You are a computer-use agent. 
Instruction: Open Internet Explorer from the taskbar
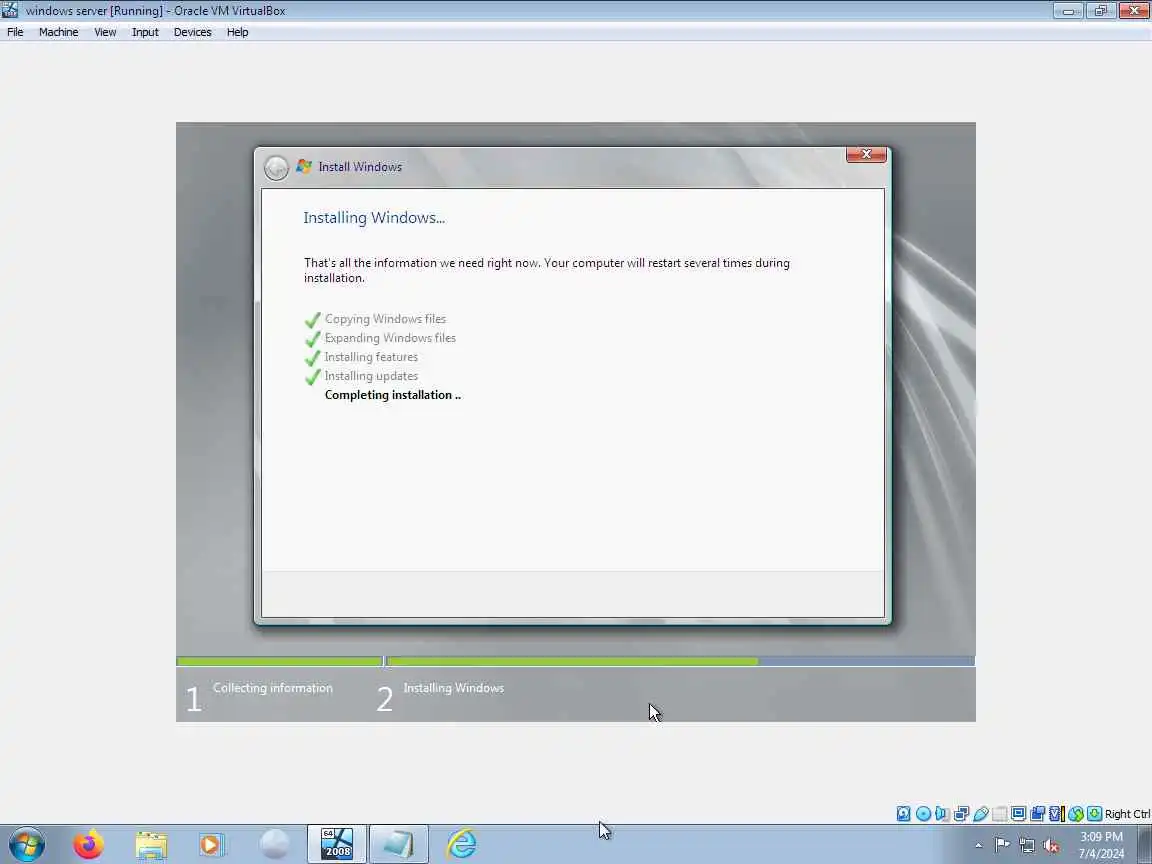(461, 844)
